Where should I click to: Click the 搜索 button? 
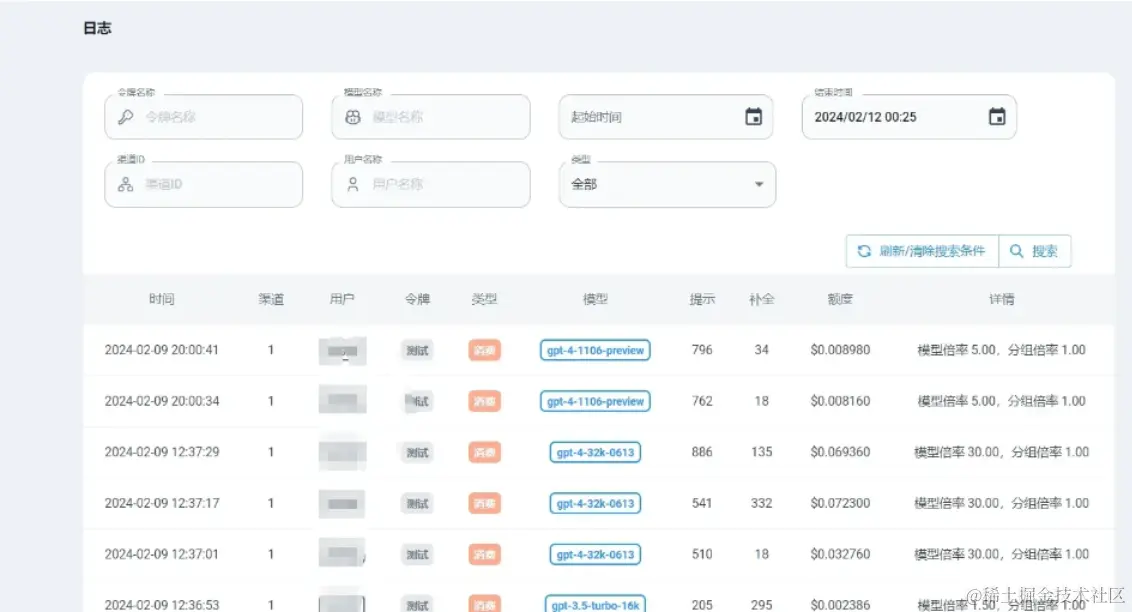click(x=1035, y=251)
